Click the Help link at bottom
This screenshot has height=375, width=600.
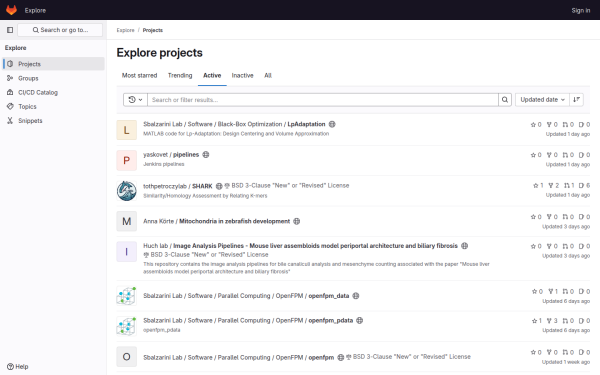point(18,367)
